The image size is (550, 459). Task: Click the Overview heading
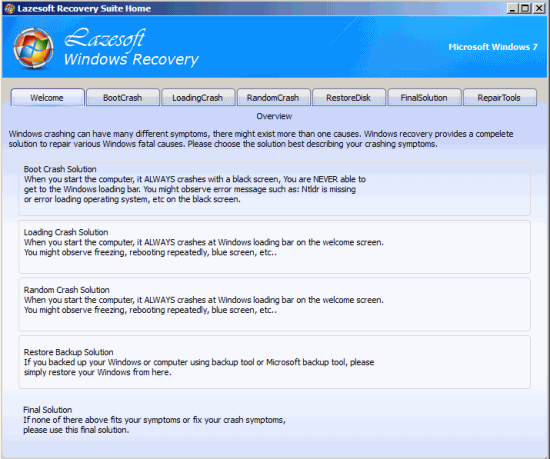pyautogui.click(x=274, y=116)
